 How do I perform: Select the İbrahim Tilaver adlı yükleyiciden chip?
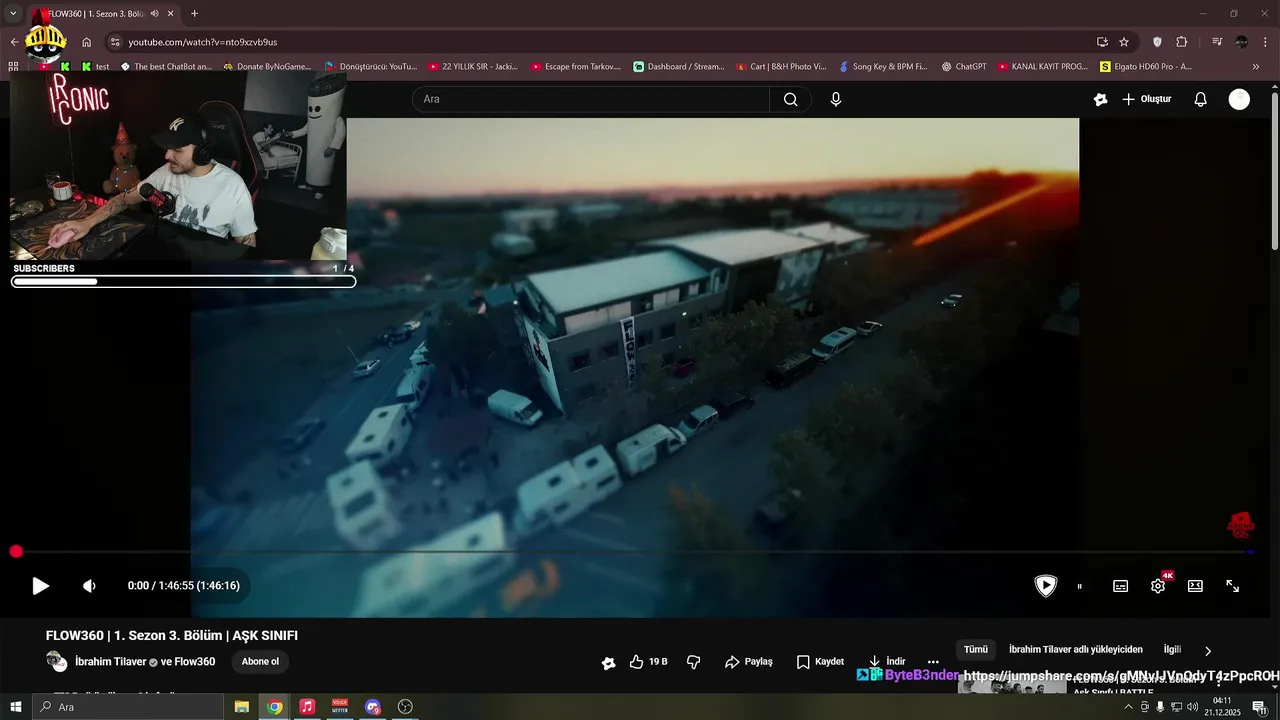click(1075, 650)
